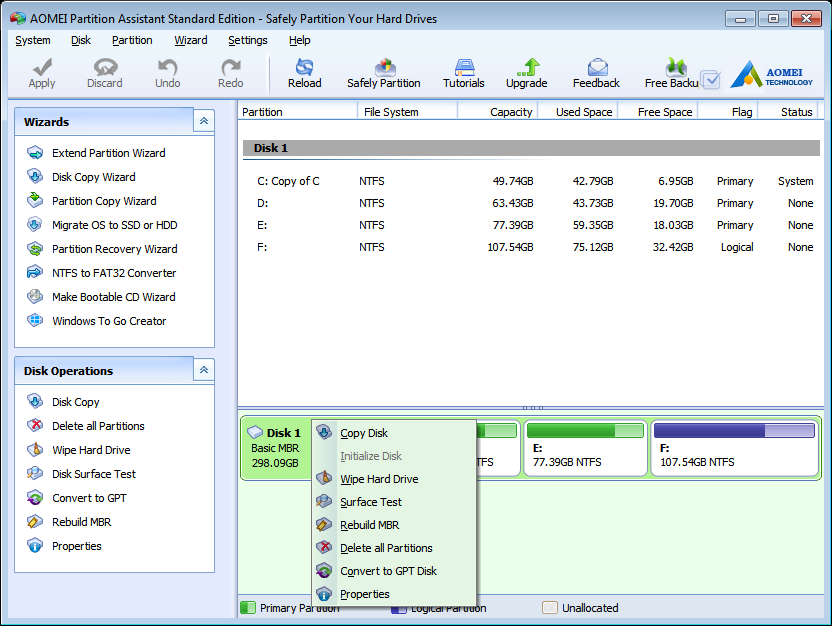Click sidebar Rebuild MBR icon
This screenshot has height=626, width=832.
tap(35, 522)
